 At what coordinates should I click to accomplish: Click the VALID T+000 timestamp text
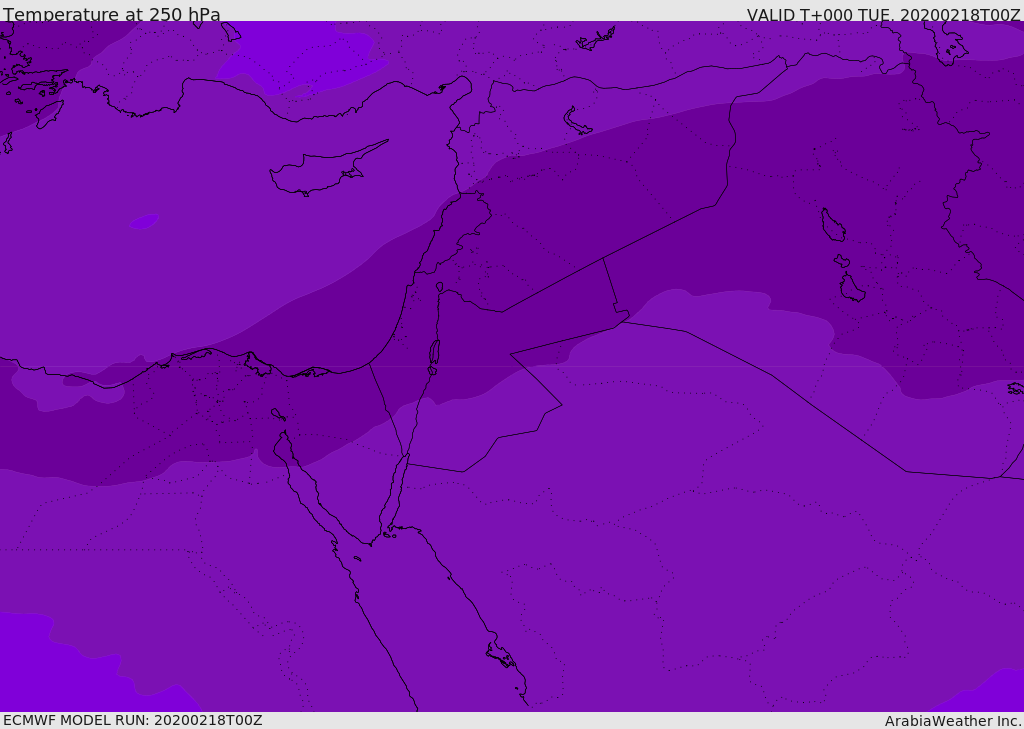[x=883, y=15]
